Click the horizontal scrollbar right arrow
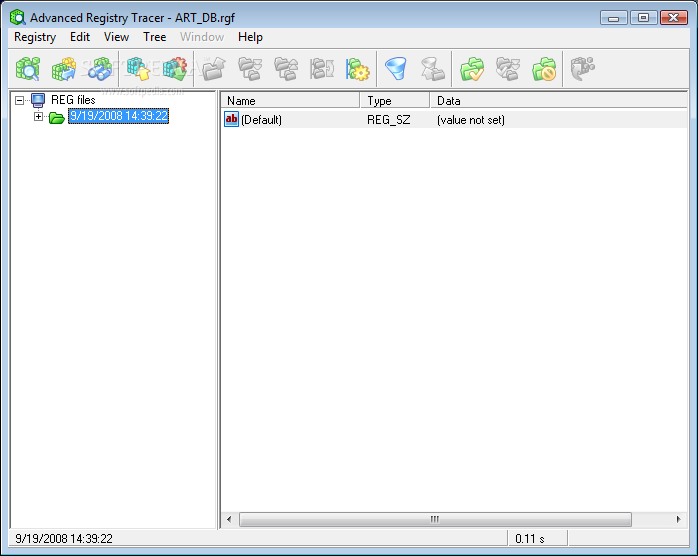 (678, 519)
